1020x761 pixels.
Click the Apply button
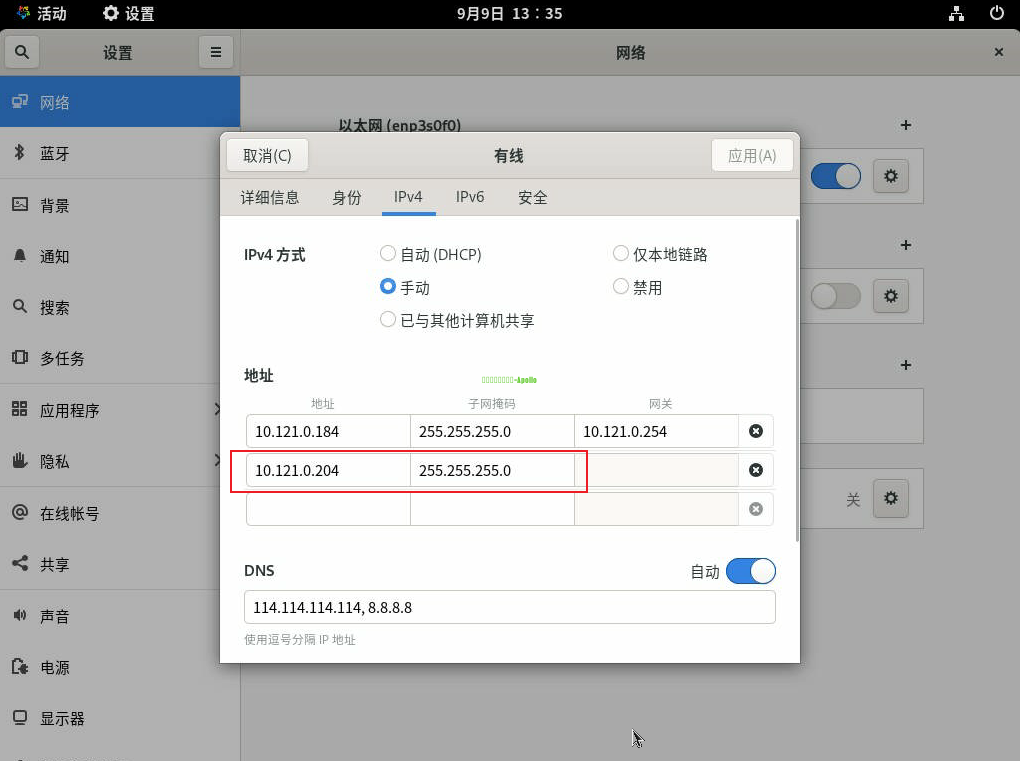[751, 155]
